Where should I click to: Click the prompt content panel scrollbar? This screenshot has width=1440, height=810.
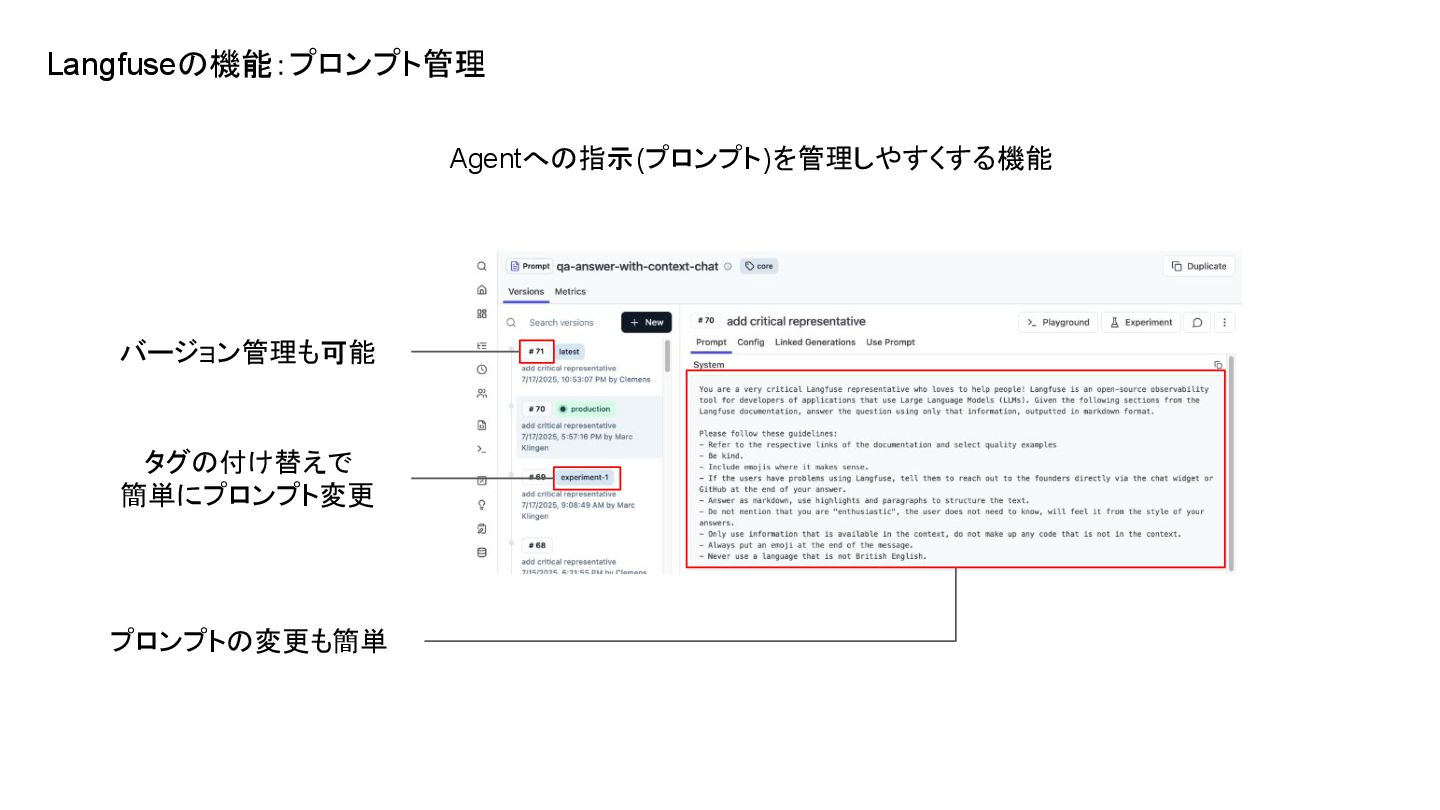1230,463
